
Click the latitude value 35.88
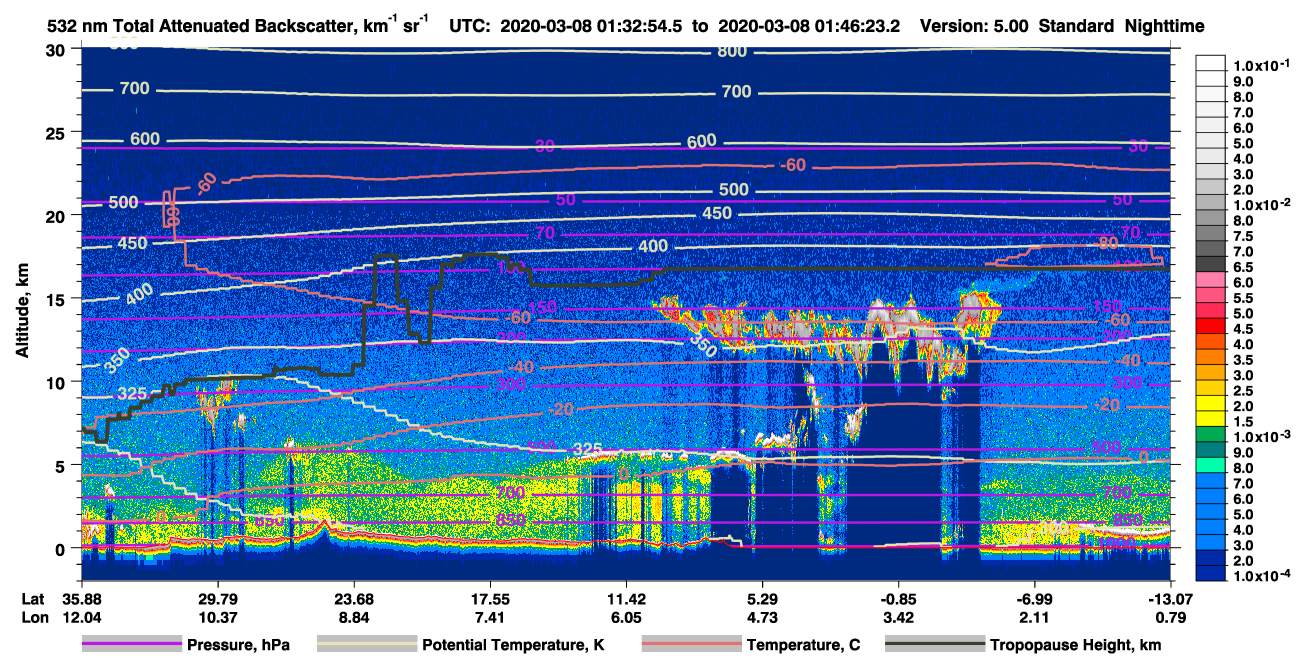click(x=81, y=598)
